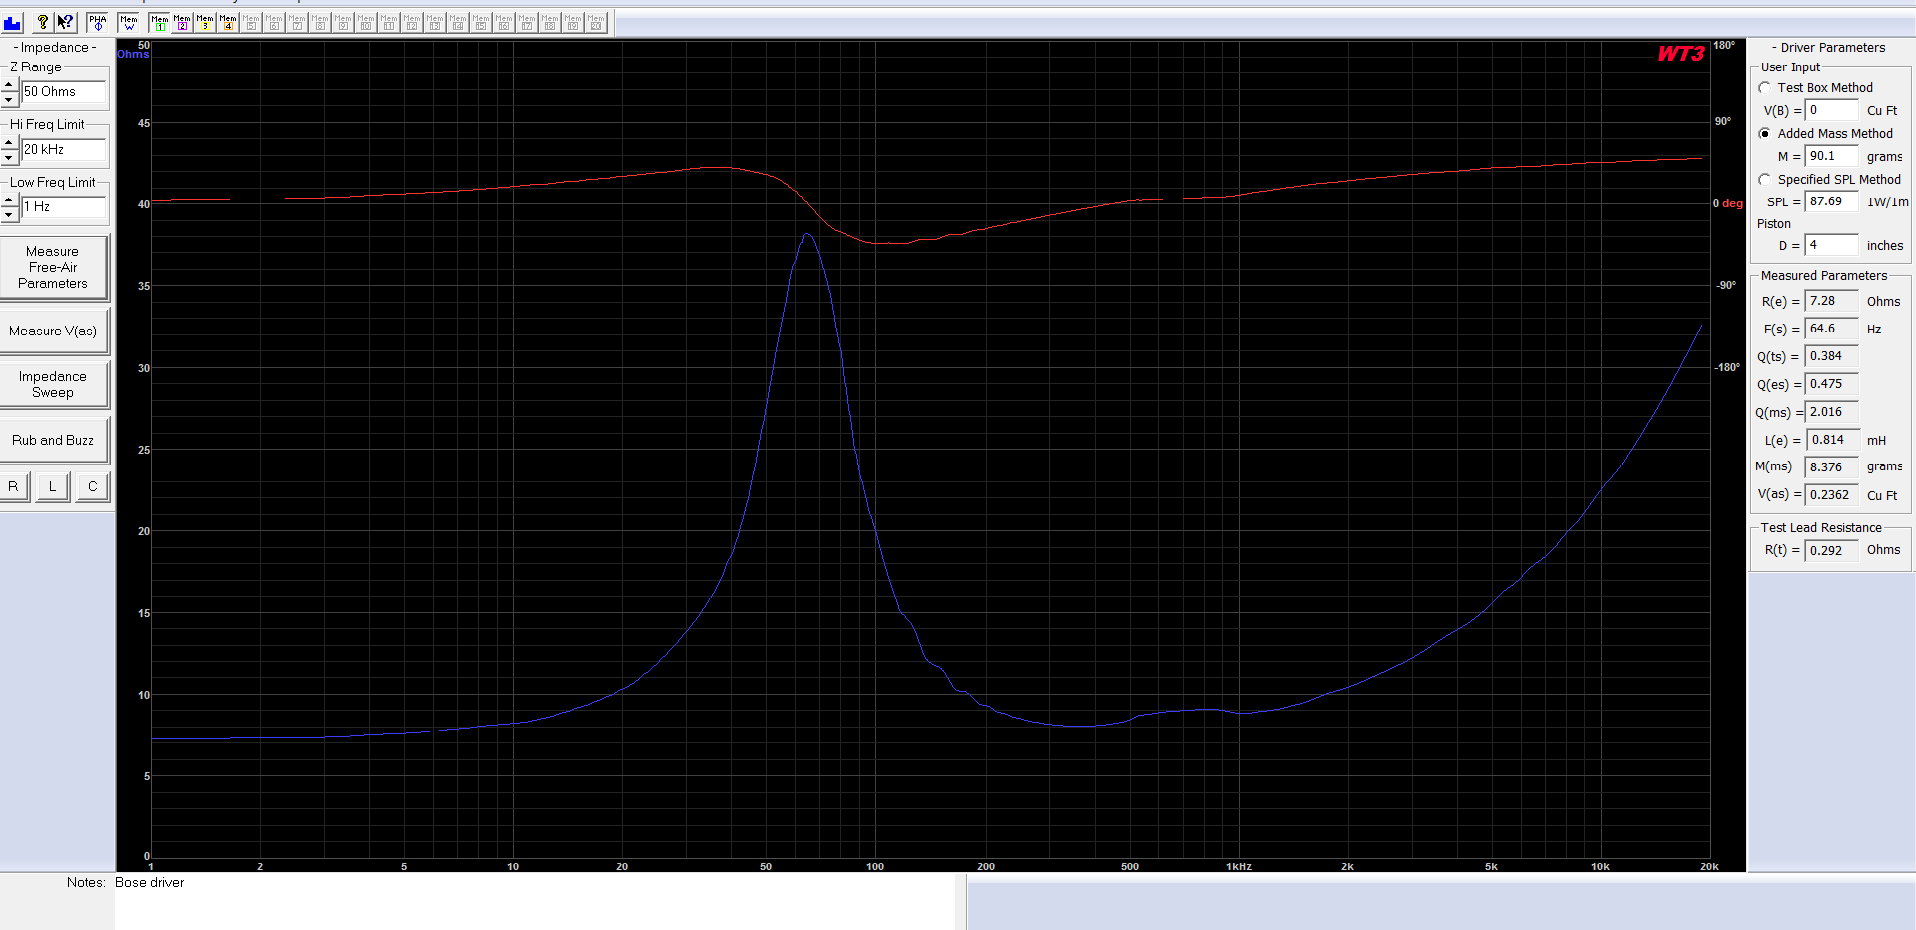Toggle the PHA phase display icon
Screen dimensions: 1916x930
(x=98, y=22)
